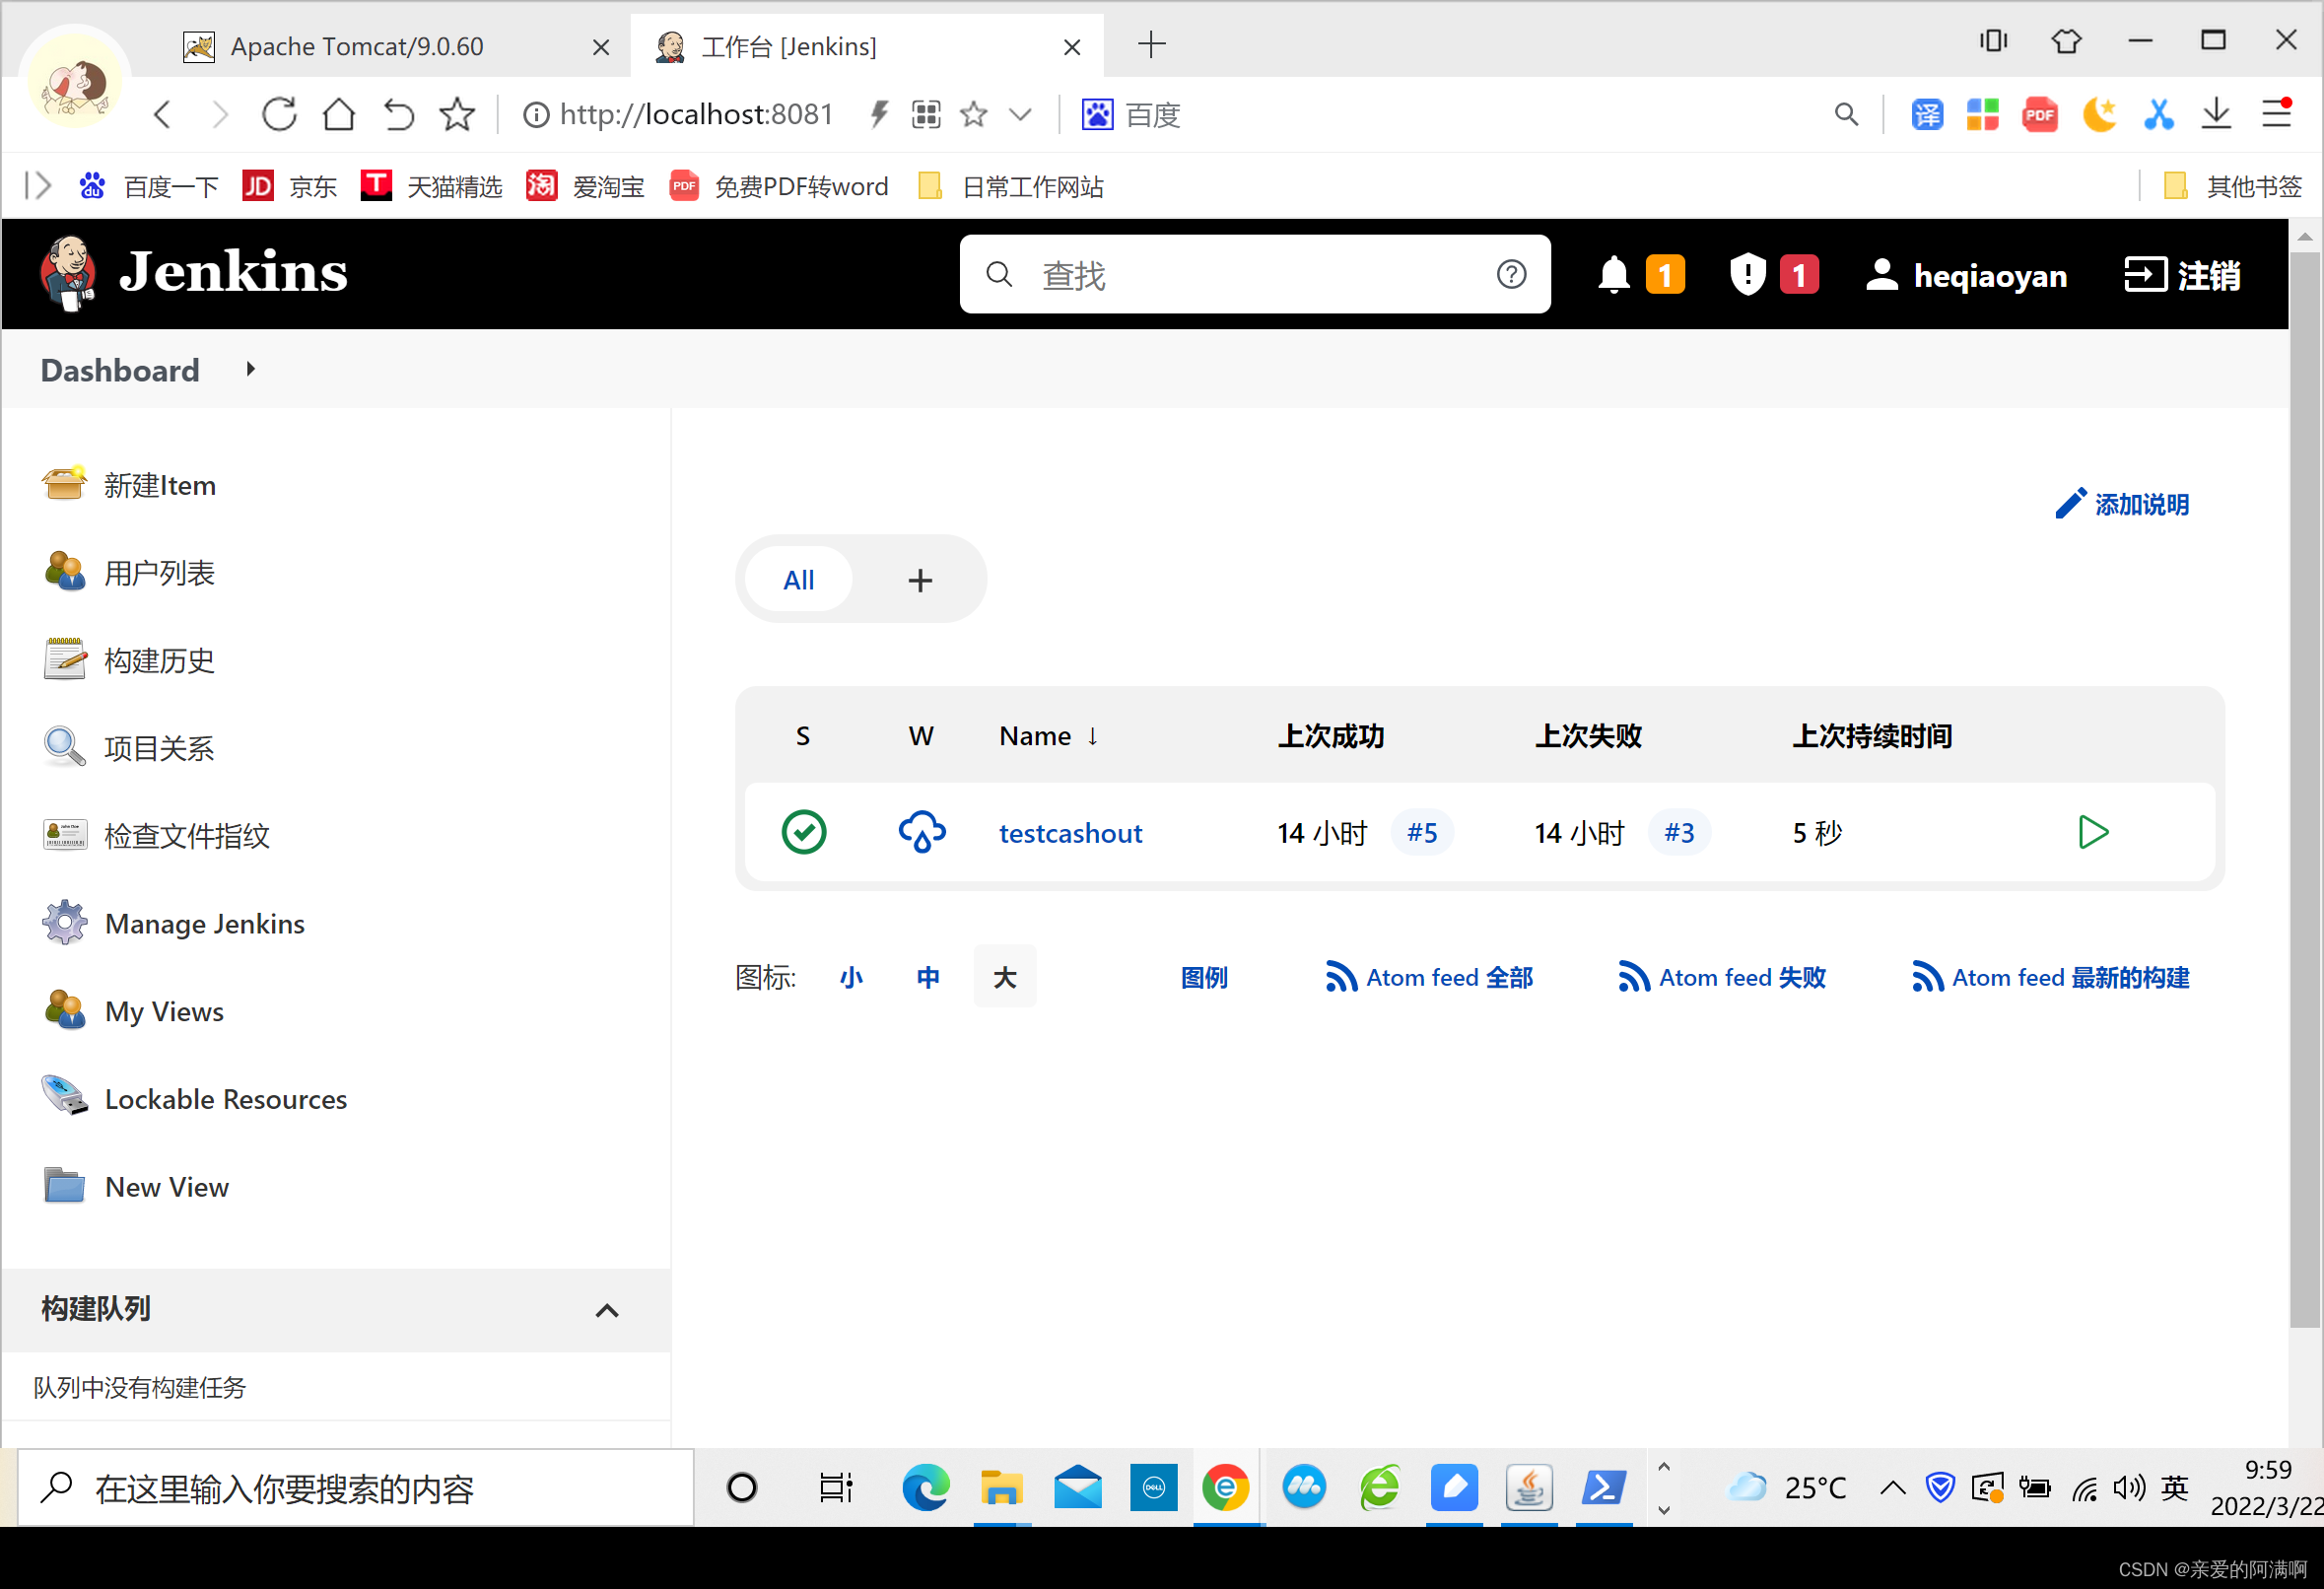2324x1589 pixels.
Task: Open the testcashout job link
Action: click(1070, 833)
